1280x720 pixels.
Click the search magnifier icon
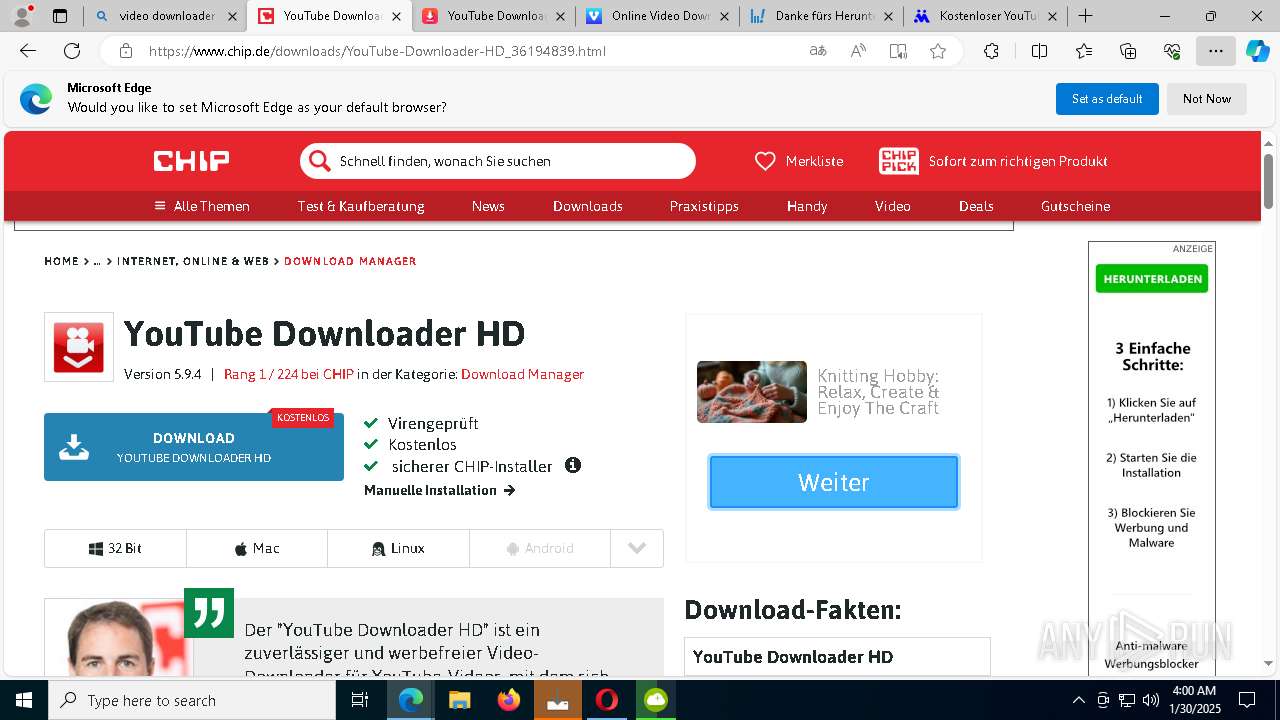point(319,161)
